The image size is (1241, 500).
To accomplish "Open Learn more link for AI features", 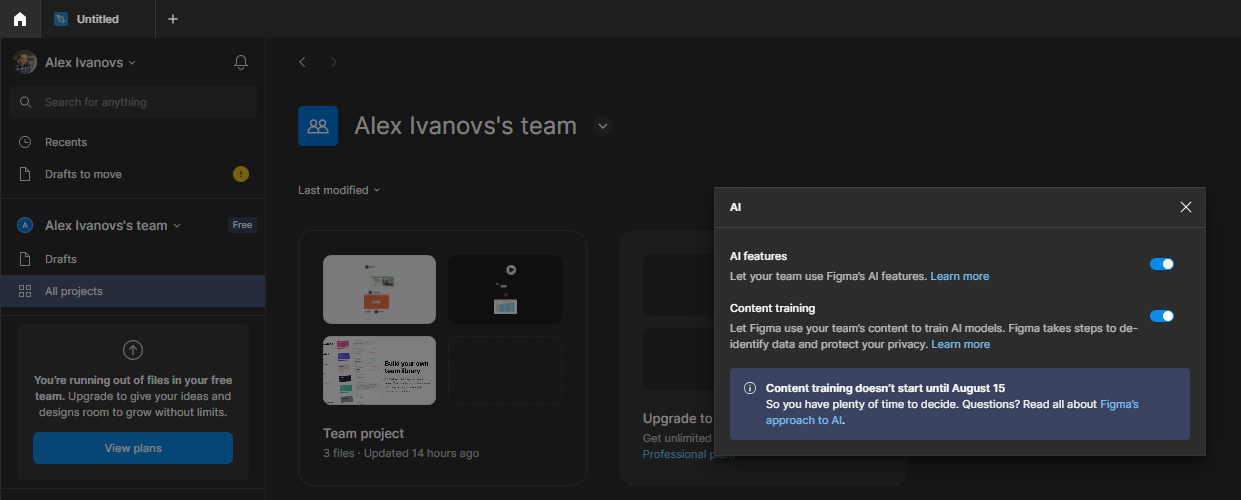I will coord(960,276).
